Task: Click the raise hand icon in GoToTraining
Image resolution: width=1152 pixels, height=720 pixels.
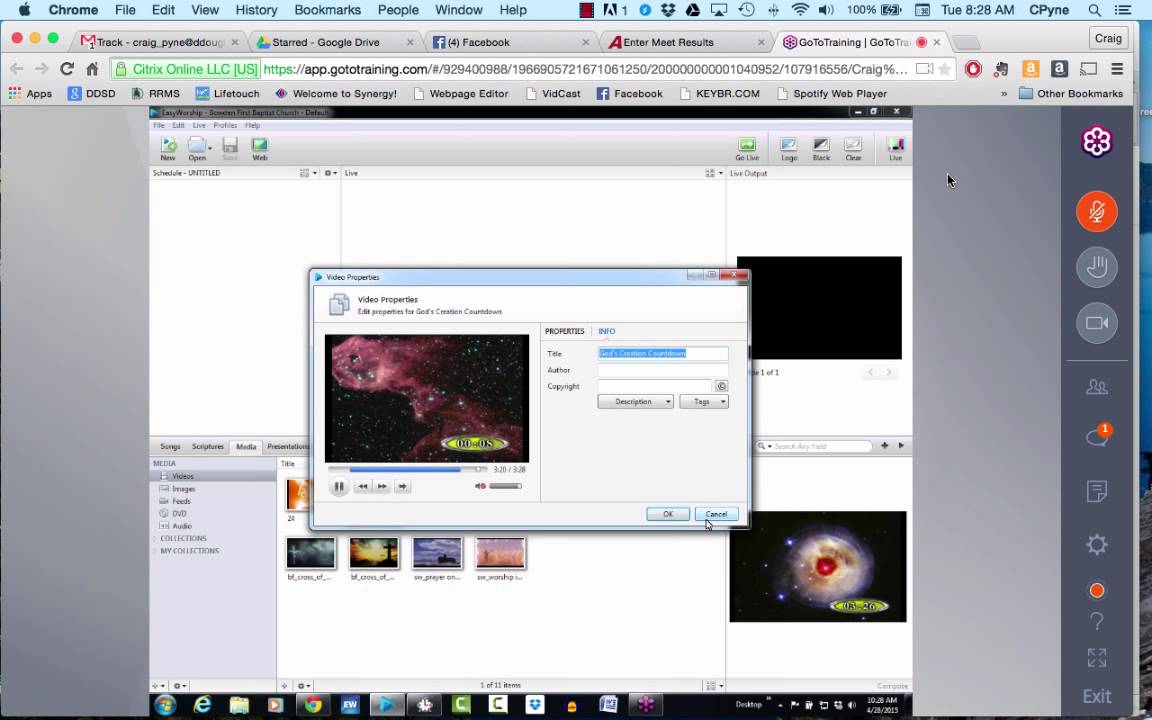Action: (x=1096, y=267)
